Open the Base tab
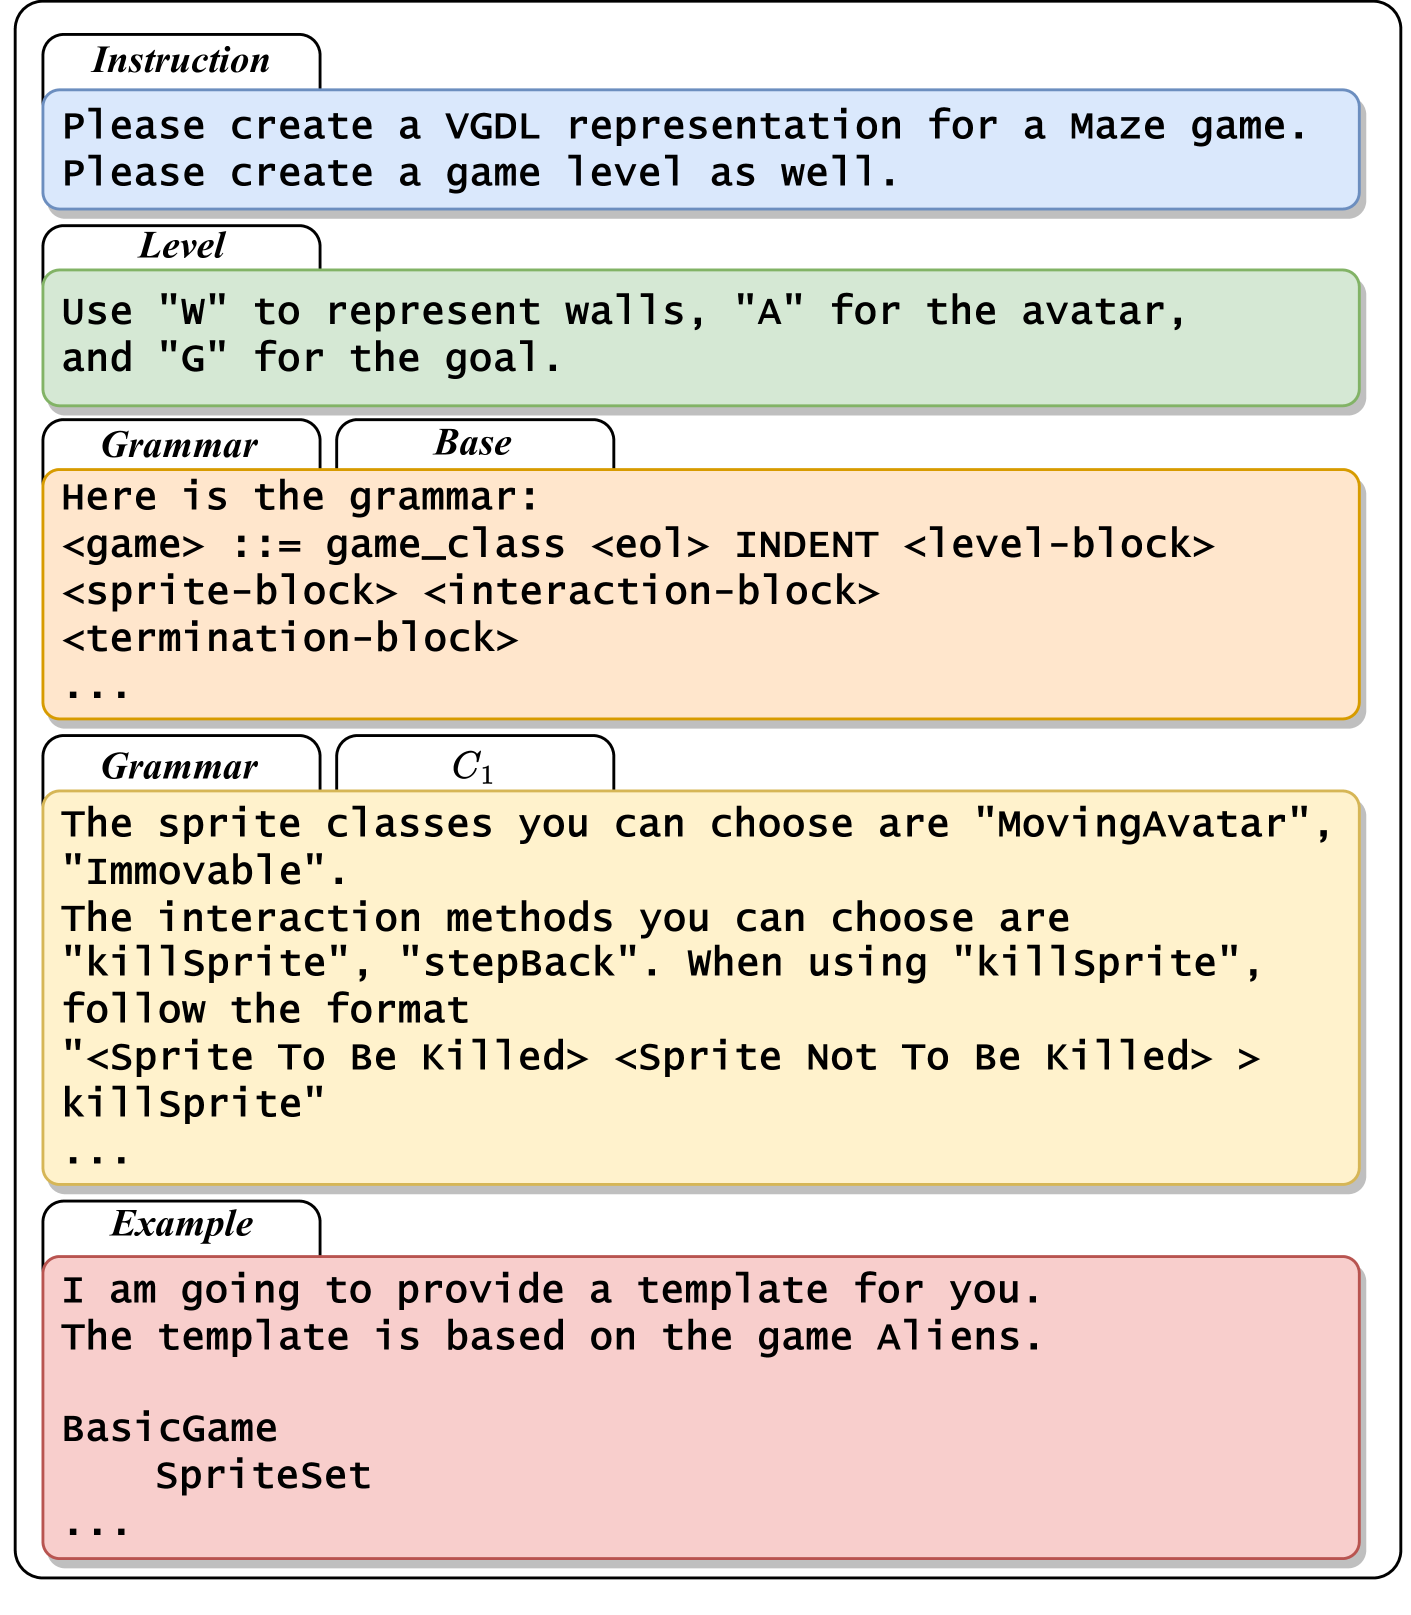The height and width of the screenshot is (1615, 1411). [474, 443]
